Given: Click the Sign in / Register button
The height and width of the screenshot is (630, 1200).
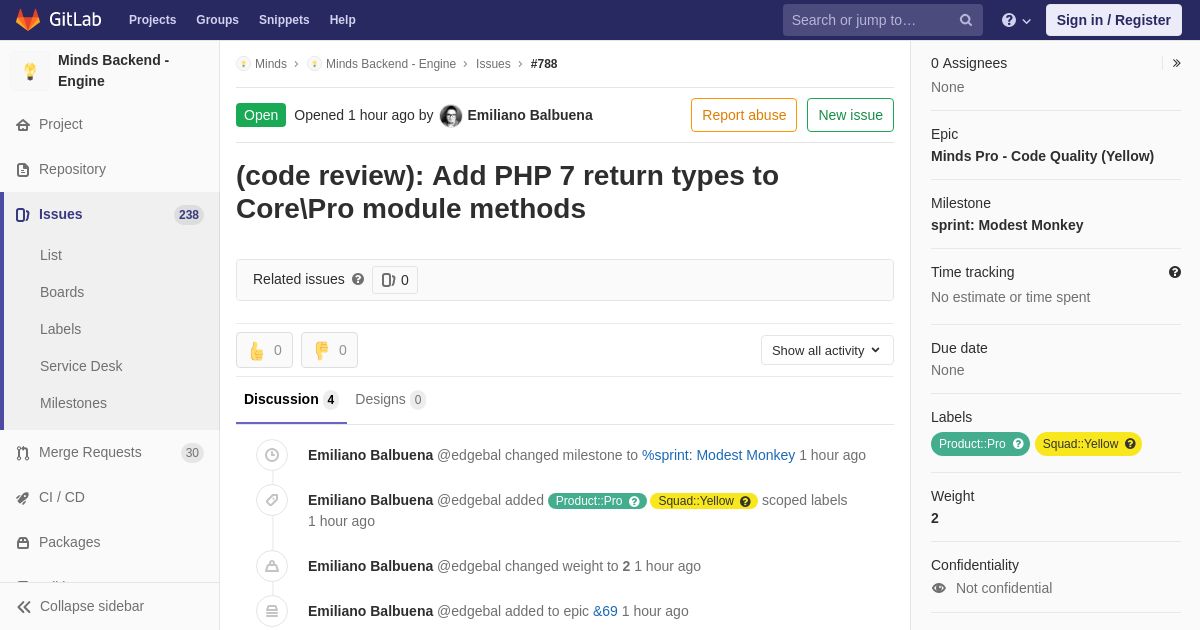Looking at the screenshot, I should click(1114, 20).
